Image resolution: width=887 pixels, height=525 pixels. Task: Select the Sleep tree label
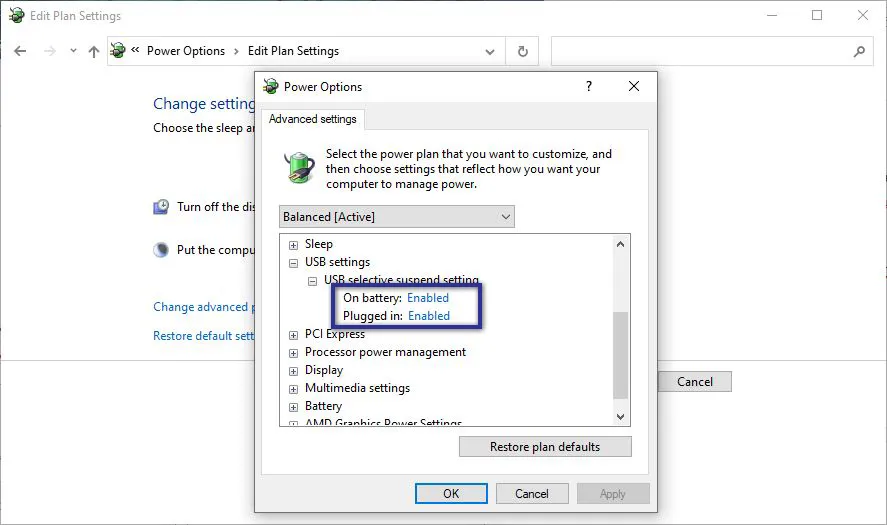pyautogui.click(x=318, y=244)
